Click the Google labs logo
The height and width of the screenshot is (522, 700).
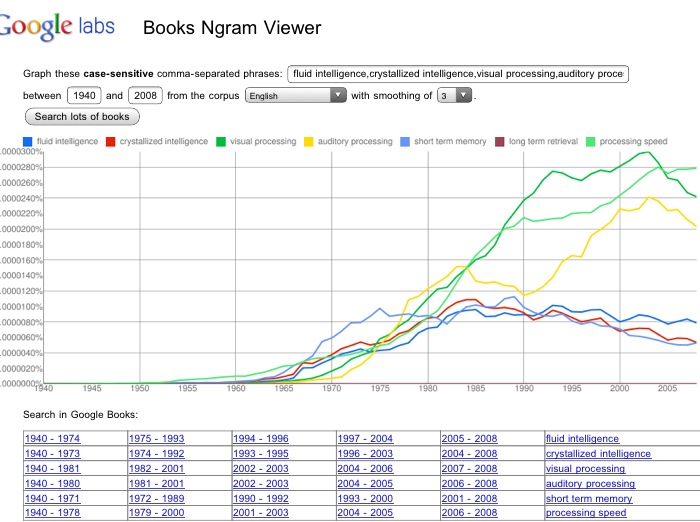click(x=57, y=26)
